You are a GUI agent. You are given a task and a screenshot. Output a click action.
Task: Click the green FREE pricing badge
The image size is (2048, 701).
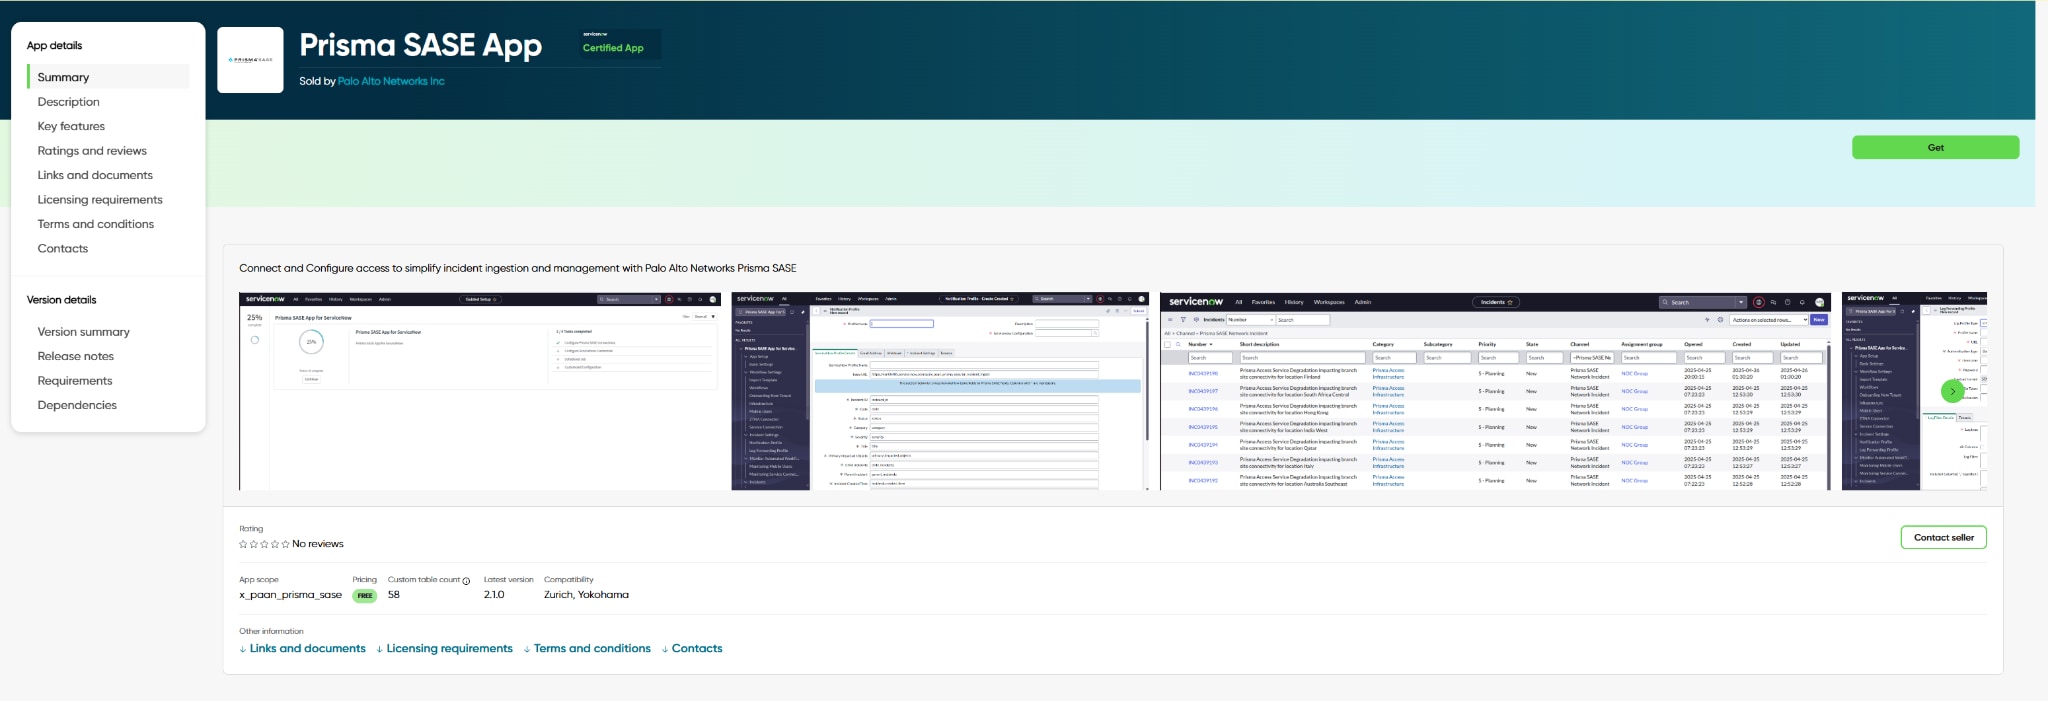click(x=365, y=595)
